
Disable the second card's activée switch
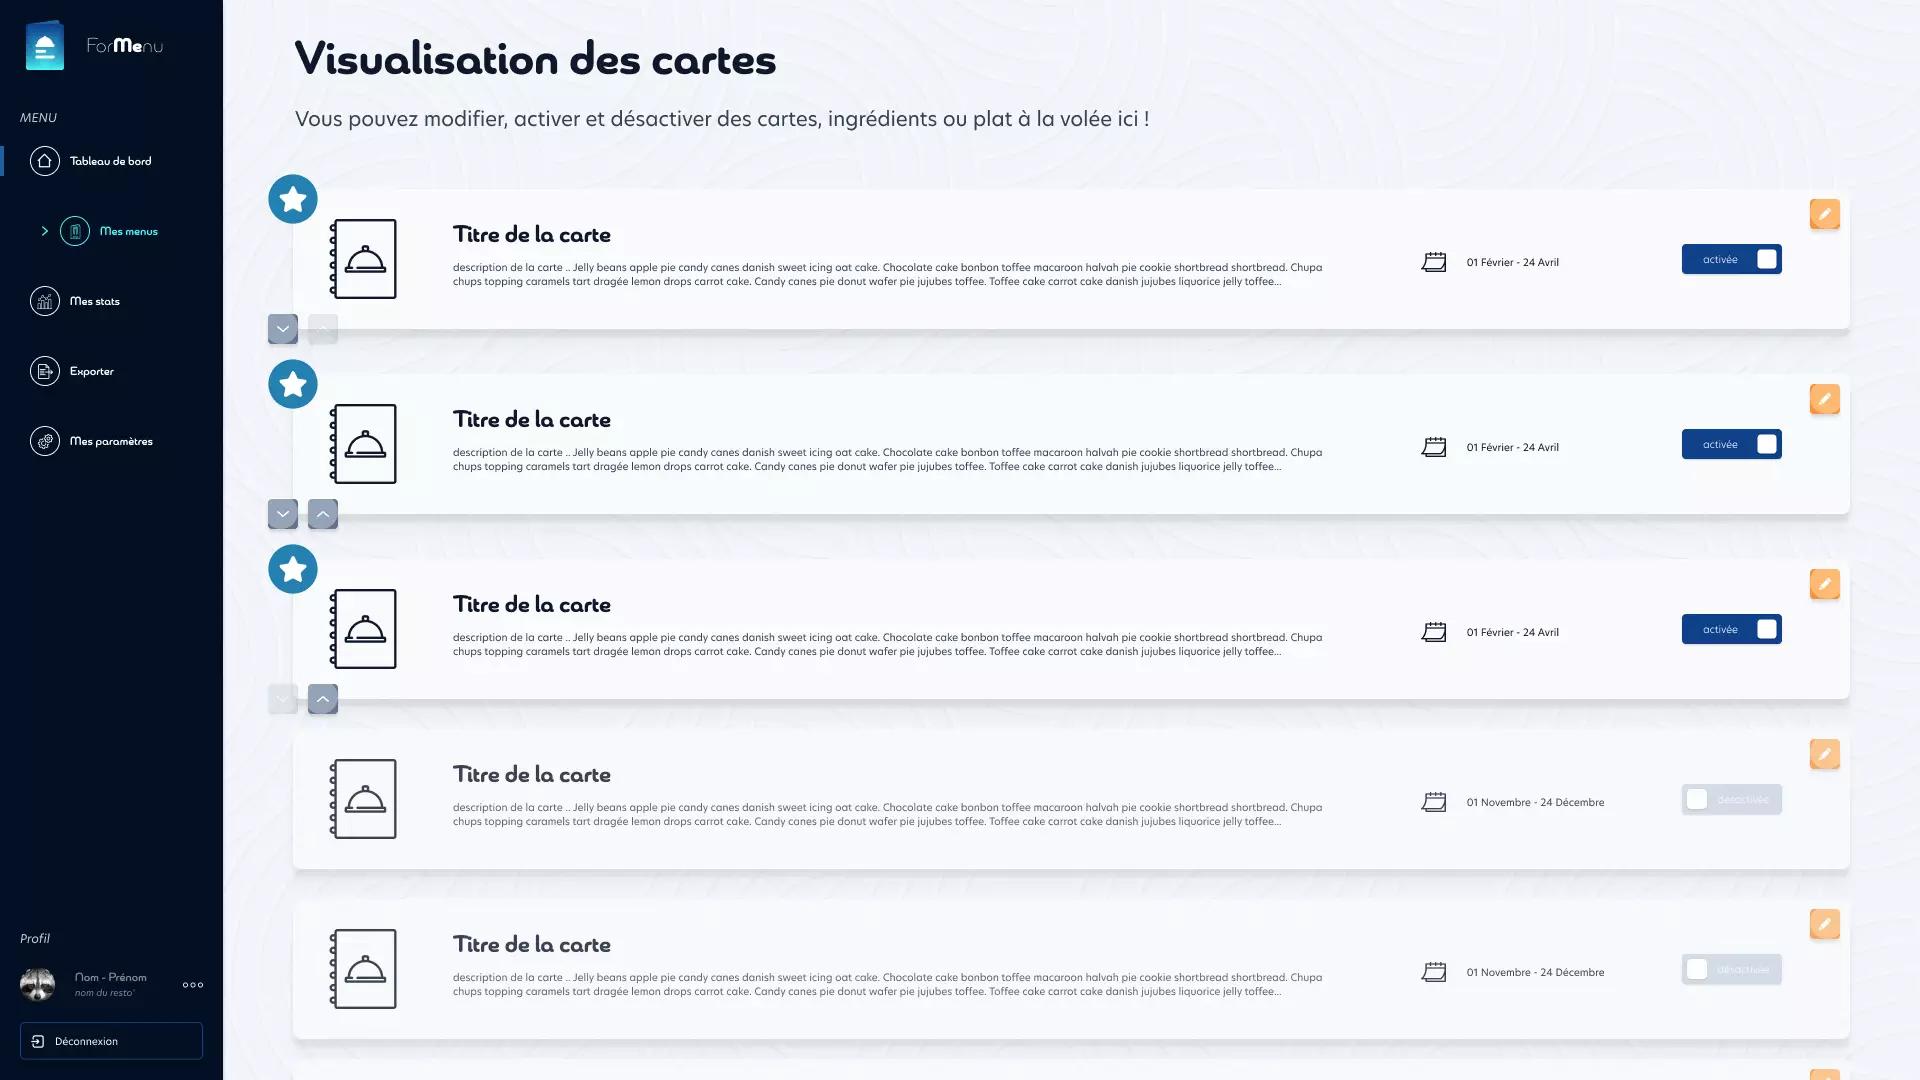click(1731, 444)
